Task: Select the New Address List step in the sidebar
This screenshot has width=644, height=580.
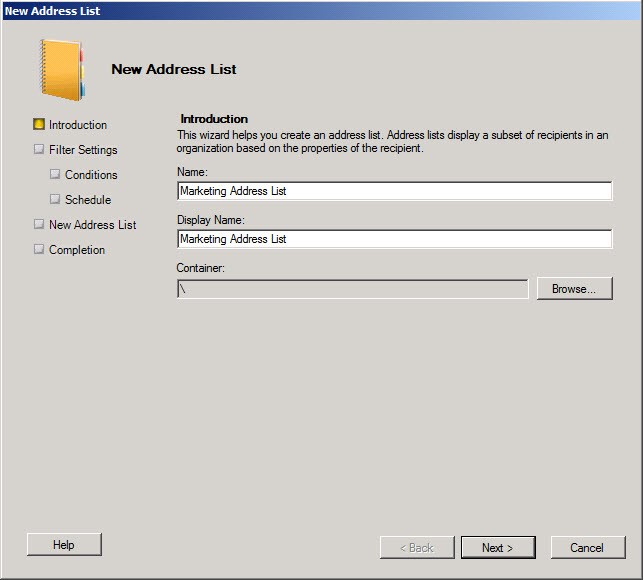Action: [x=92, y=225]
